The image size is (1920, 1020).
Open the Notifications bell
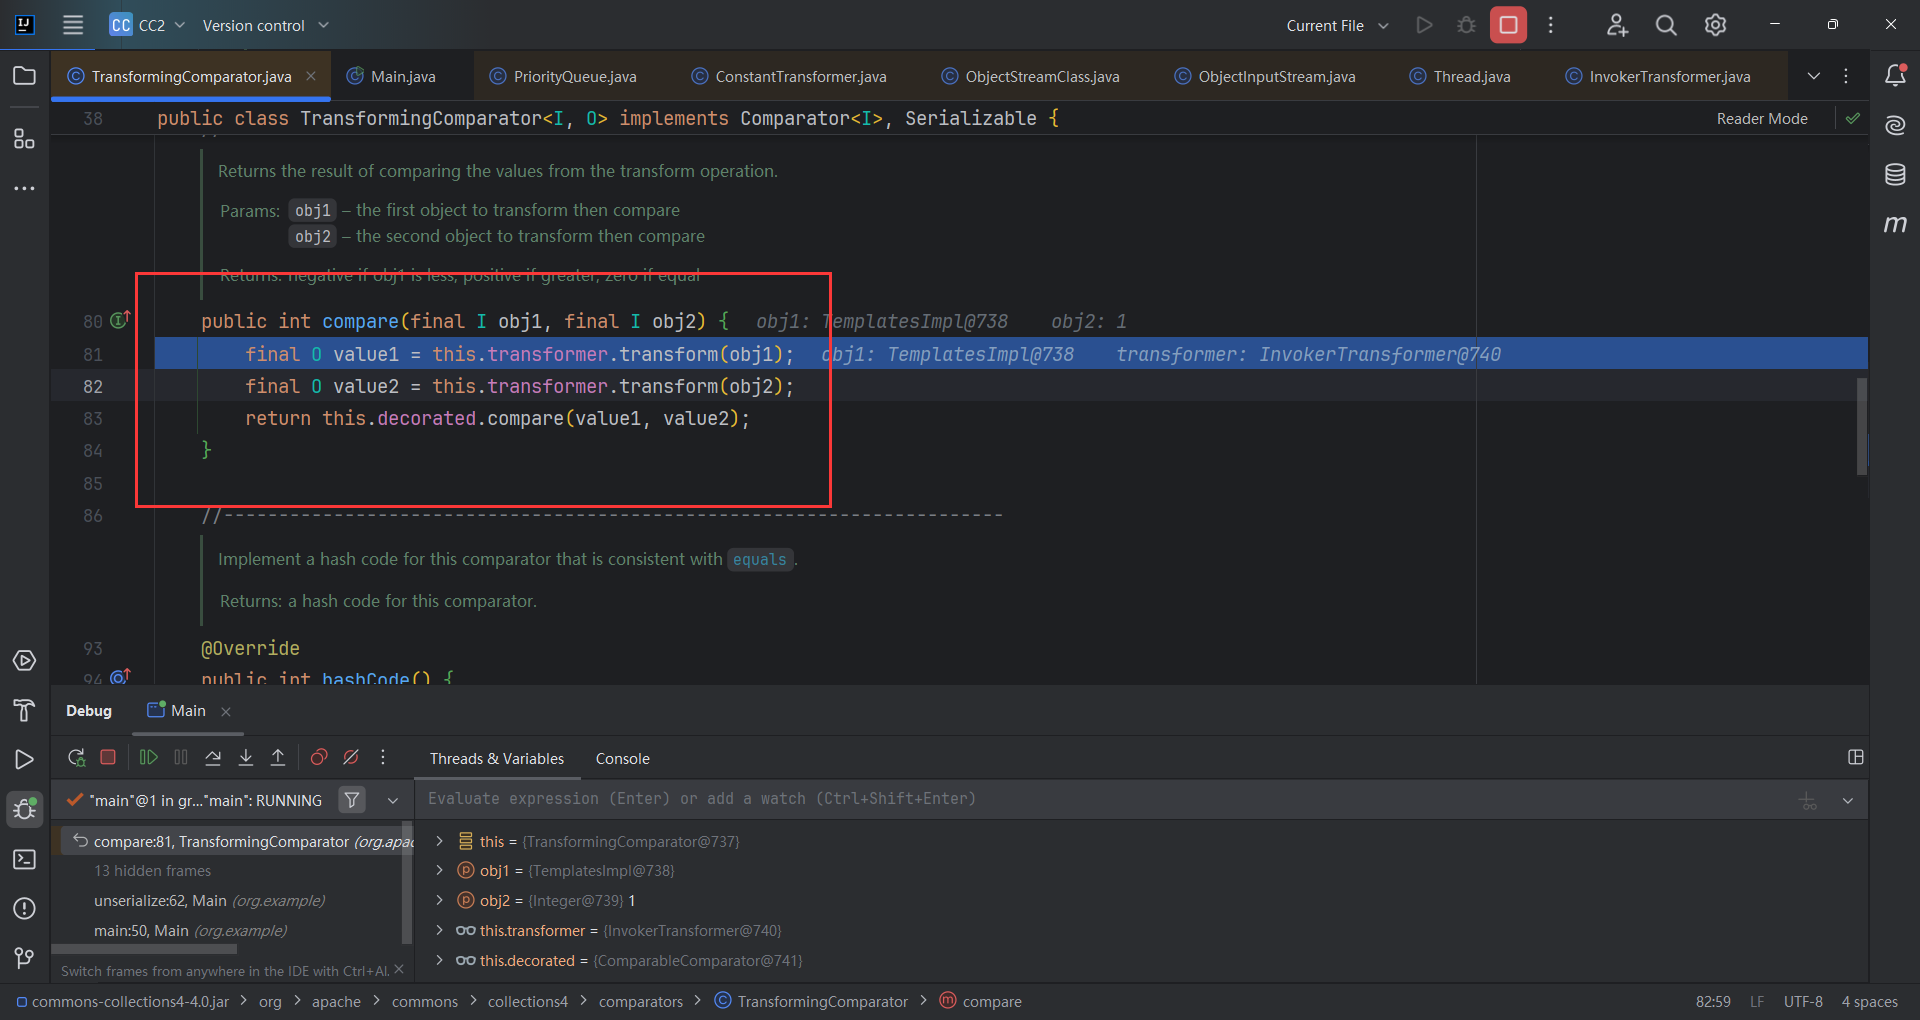pyautogui.click(x=1895, y=76)
